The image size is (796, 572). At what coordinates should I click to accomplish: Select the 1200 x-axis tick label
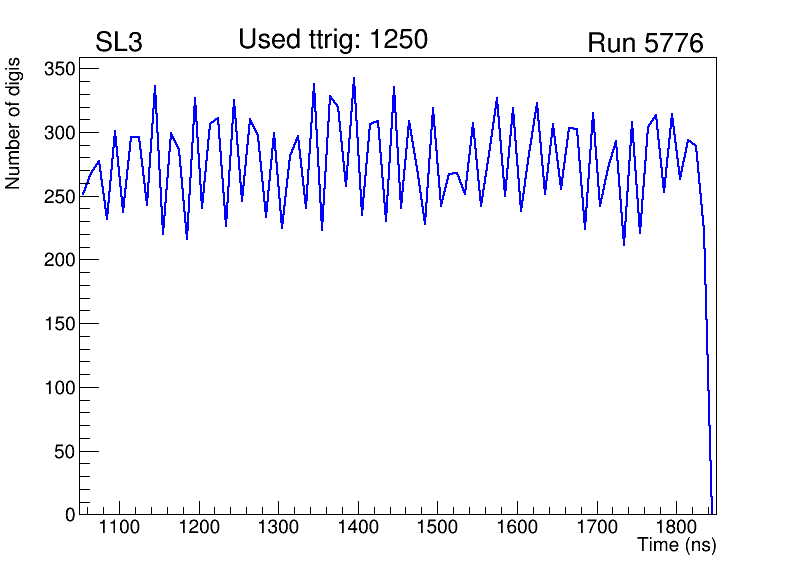click(199, 527)
